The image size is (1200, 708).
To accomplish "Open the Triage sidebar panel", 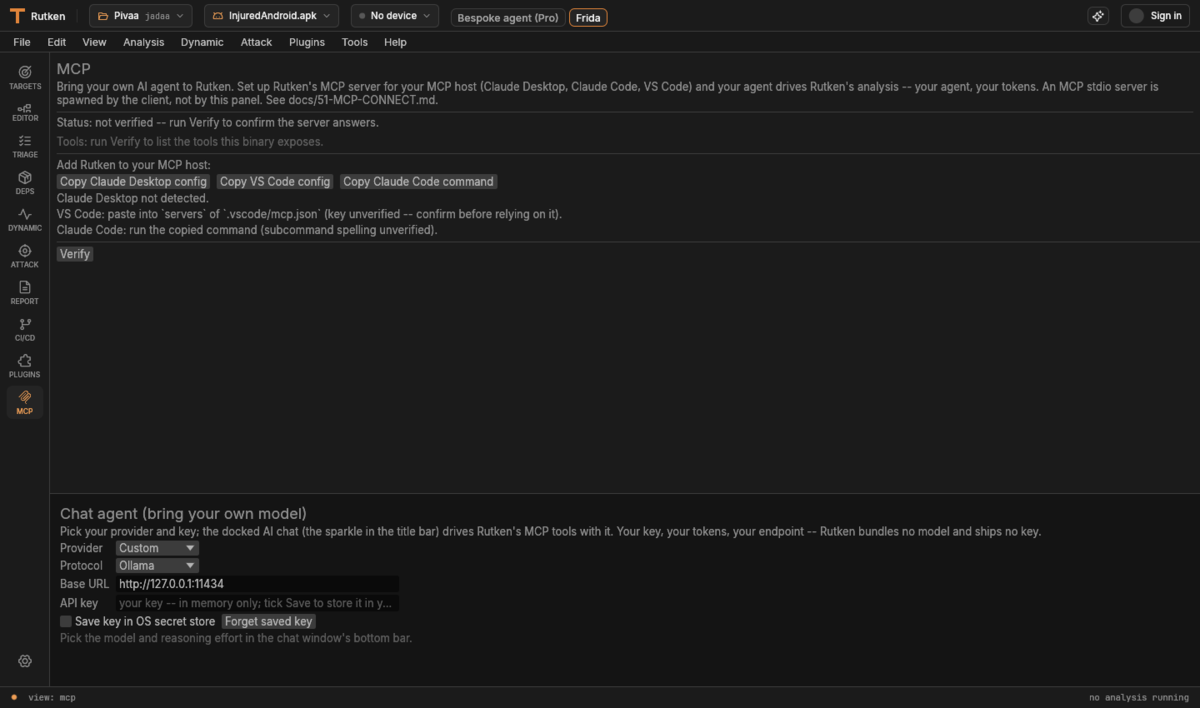I will (x=25, y=147).
